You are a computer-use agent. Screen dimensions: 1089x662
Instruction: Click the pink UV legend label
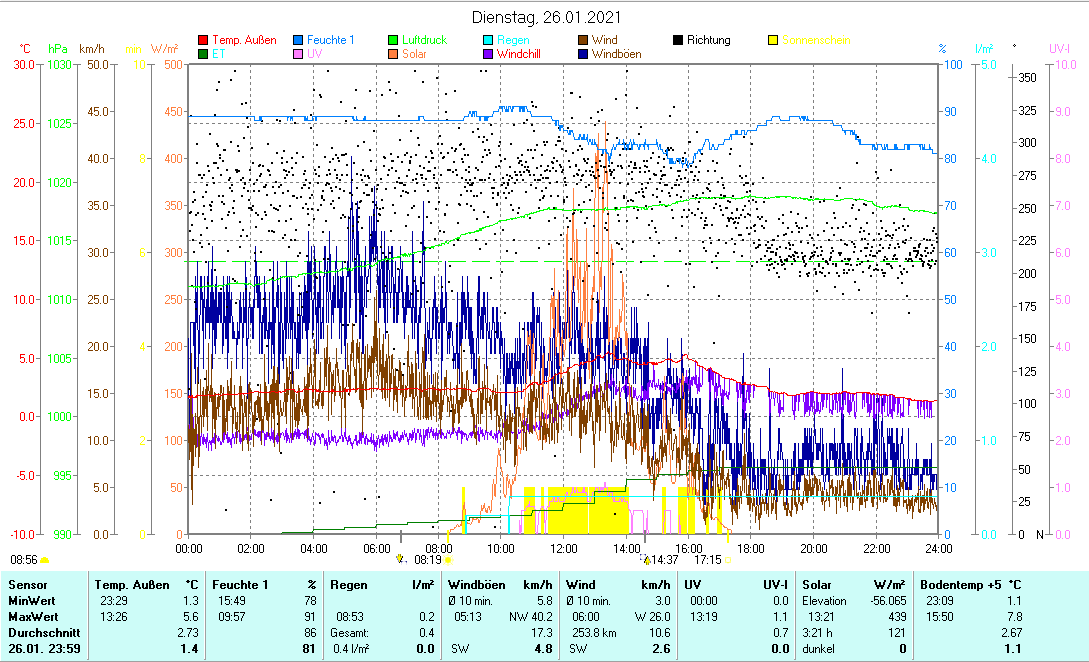point(315,54)
